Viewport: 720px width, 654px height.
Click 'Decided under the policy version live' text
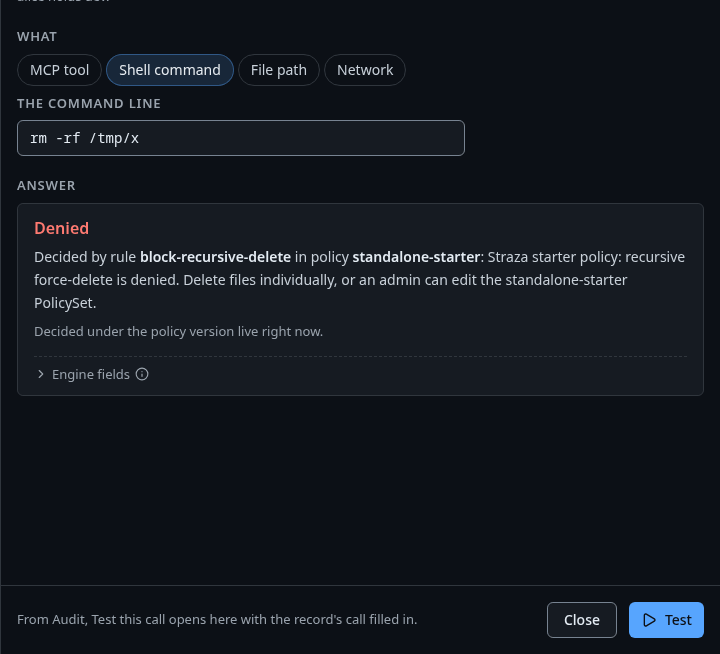coord(178,332)
